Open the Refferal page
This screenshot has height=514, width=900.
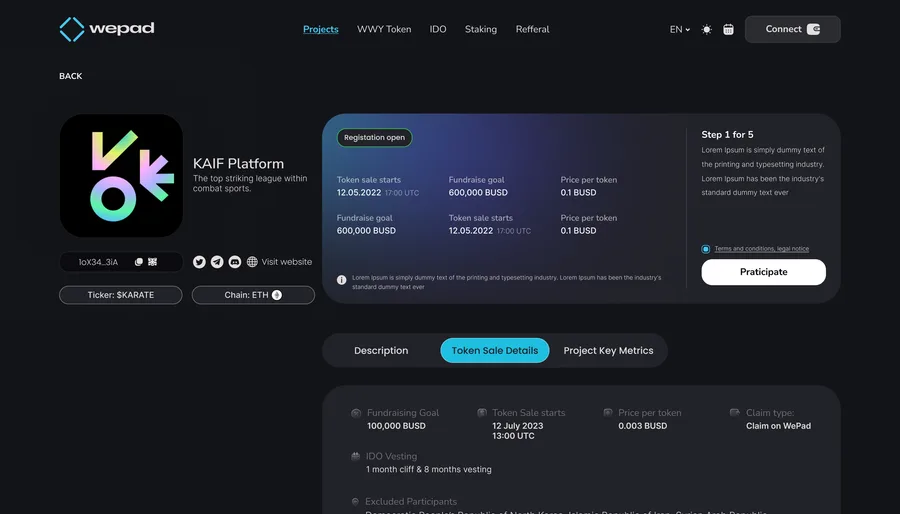click(x=533, y=29)
